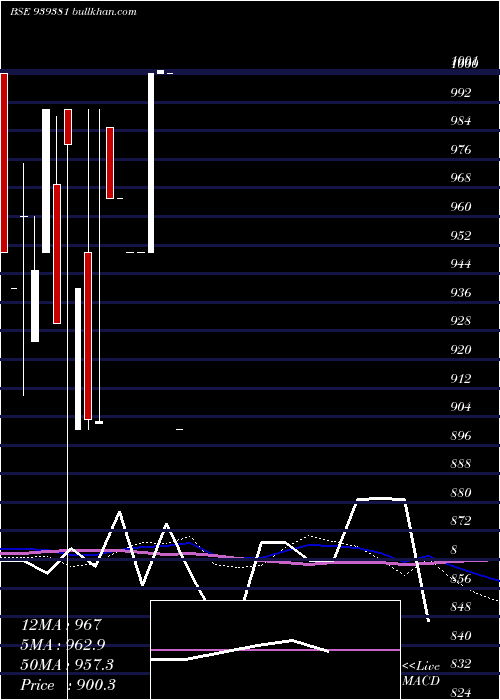This screenshot has height=700, width=500.
Task: Click the tall white candle reaching 1000
Action: pyautogui.click(x=151, y=163)
